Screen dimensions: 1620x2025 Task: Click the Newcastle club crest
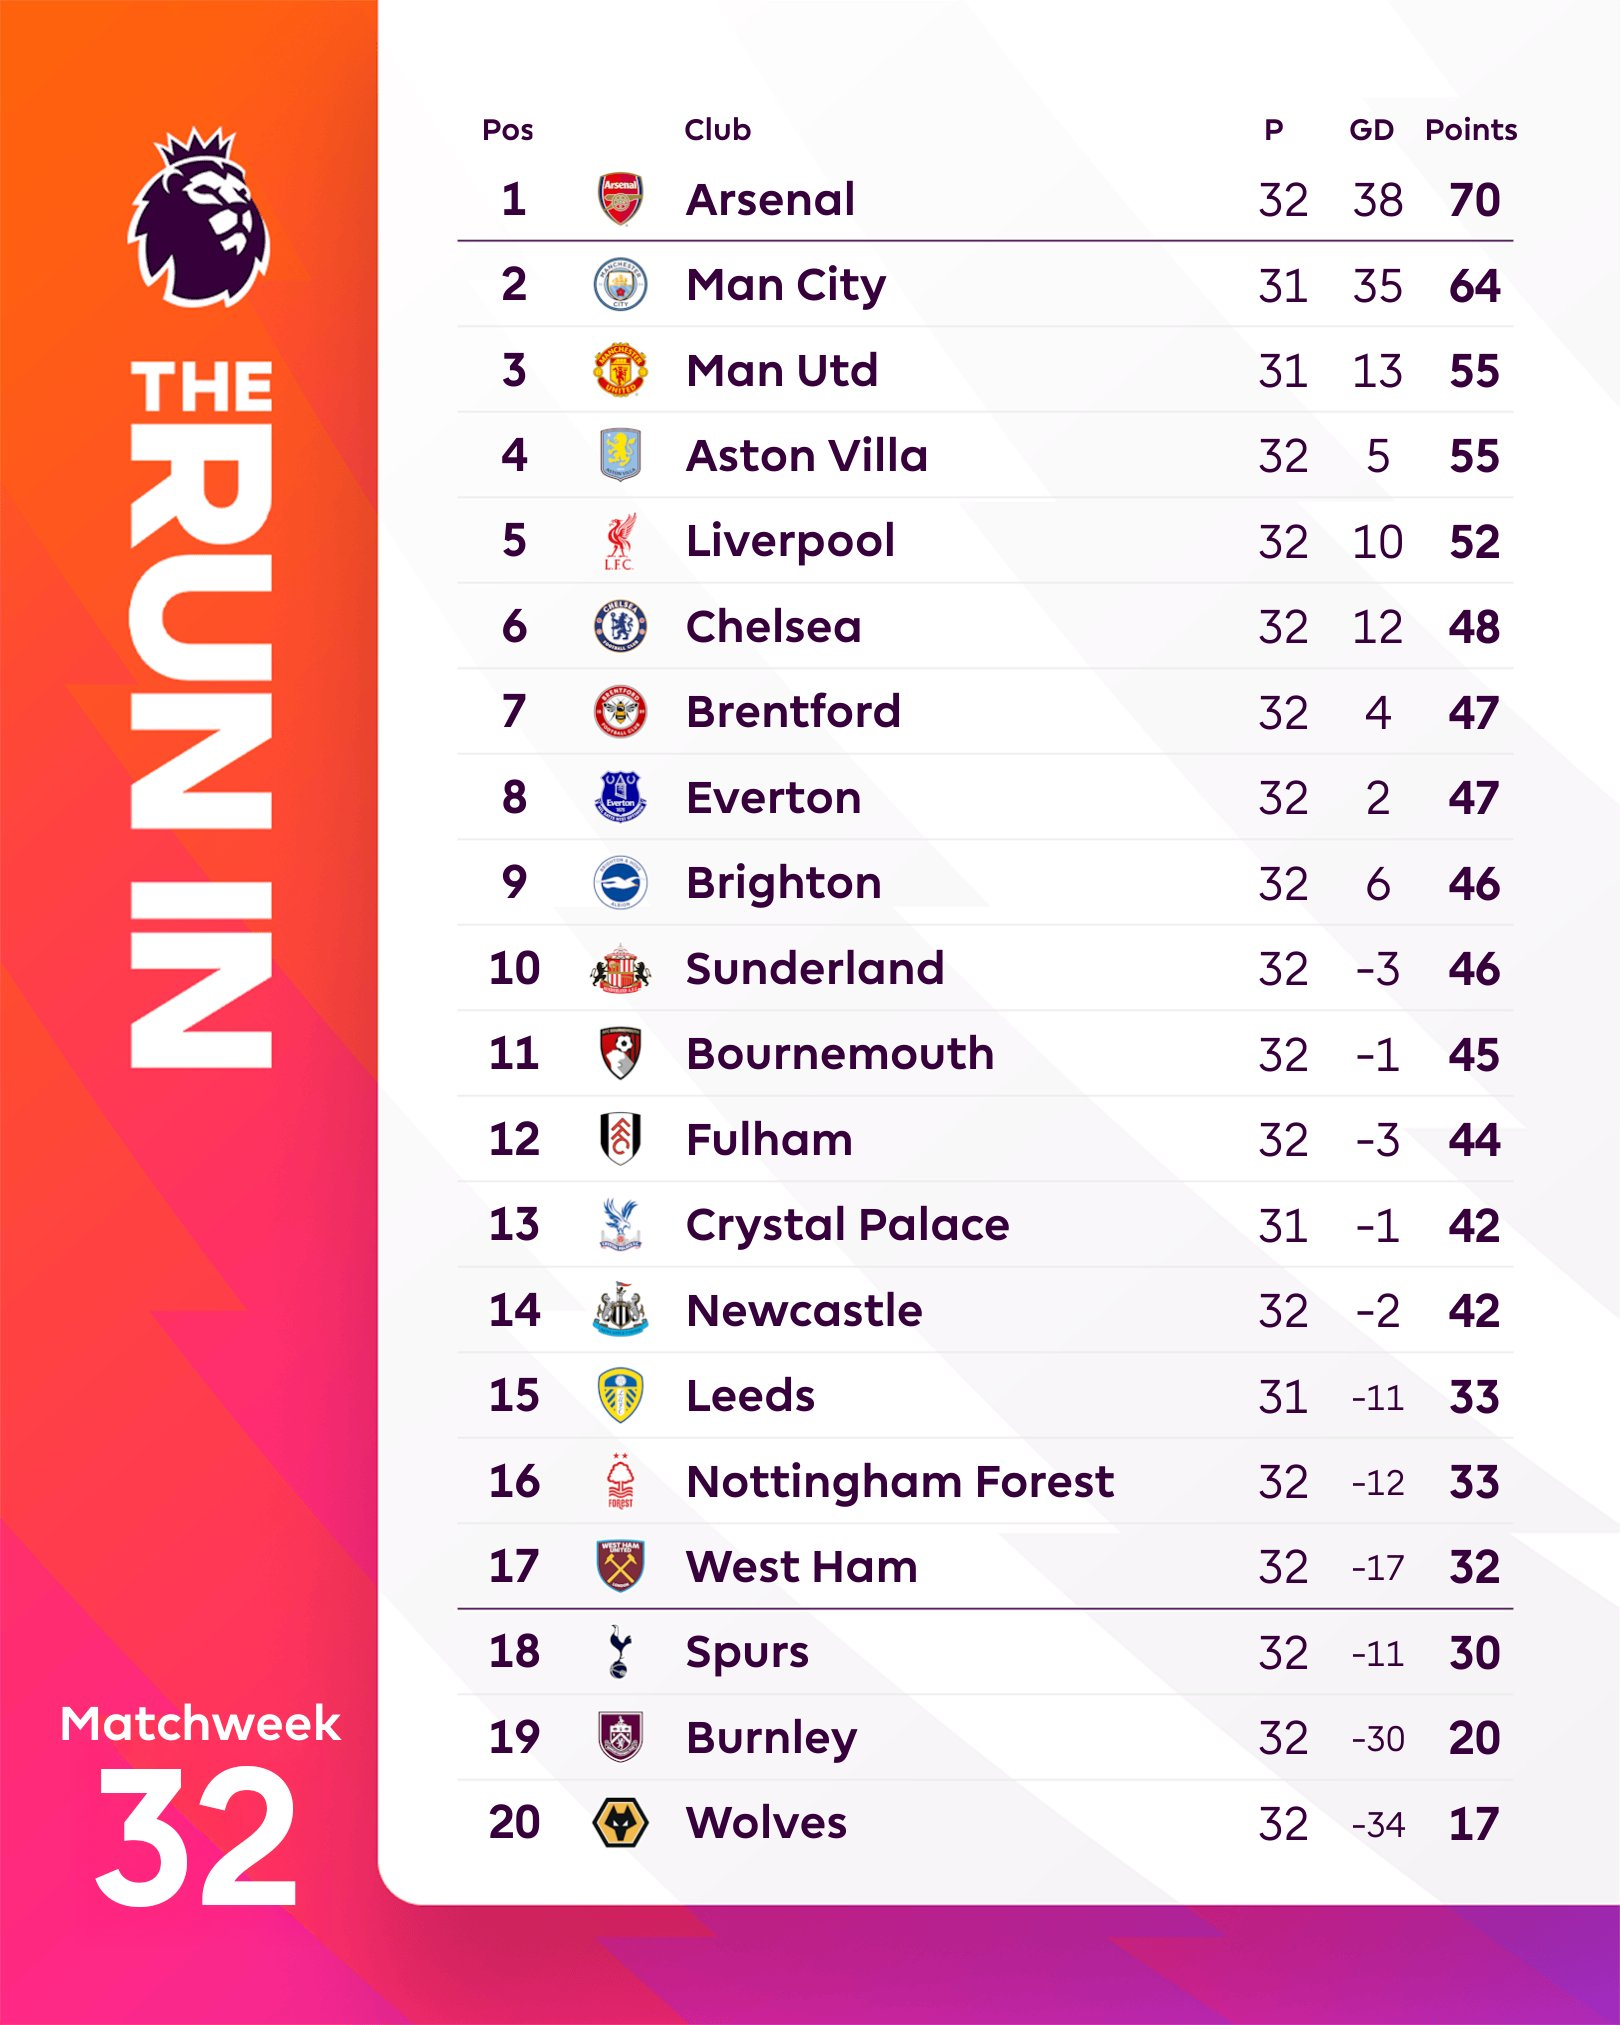(x=620, y=1310)
